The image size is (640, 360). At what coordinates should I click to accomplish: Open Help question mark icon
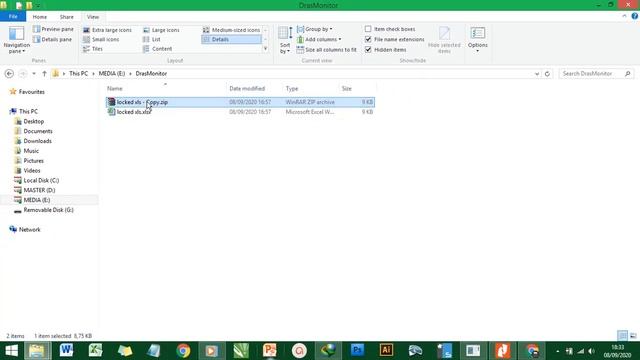coord(635,16)
